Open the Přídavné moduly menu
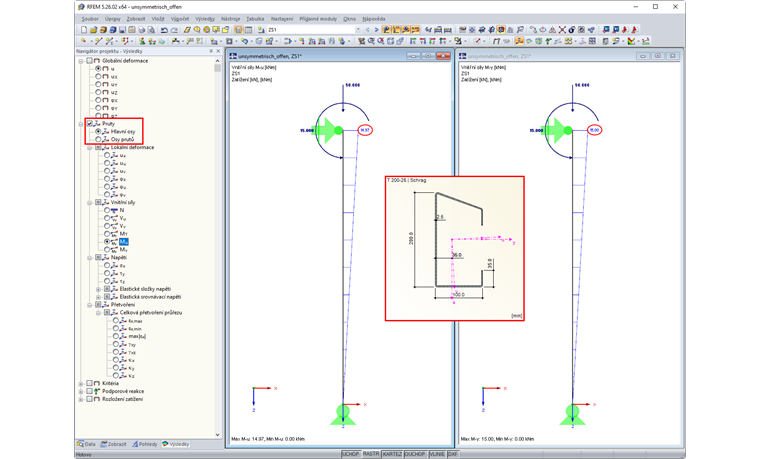Viewport: 760px width, 459px height. click(318, 19)
